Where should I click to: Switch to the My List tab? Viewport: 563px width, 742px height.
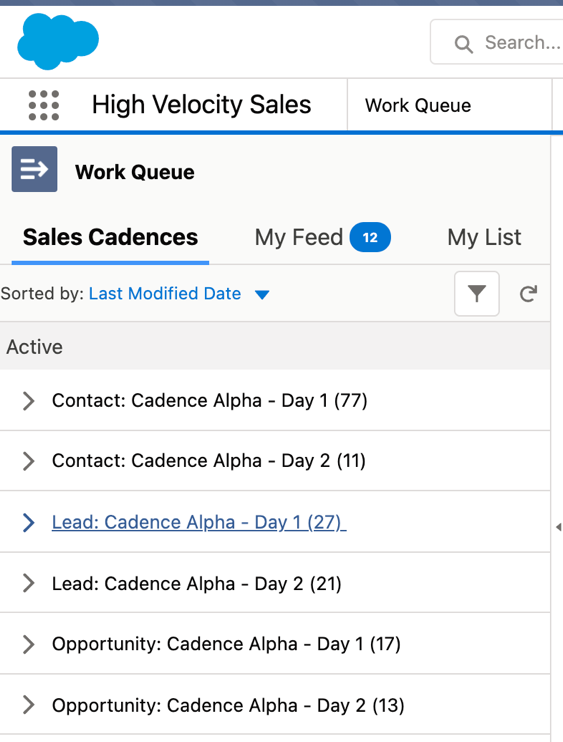point(484,237)
